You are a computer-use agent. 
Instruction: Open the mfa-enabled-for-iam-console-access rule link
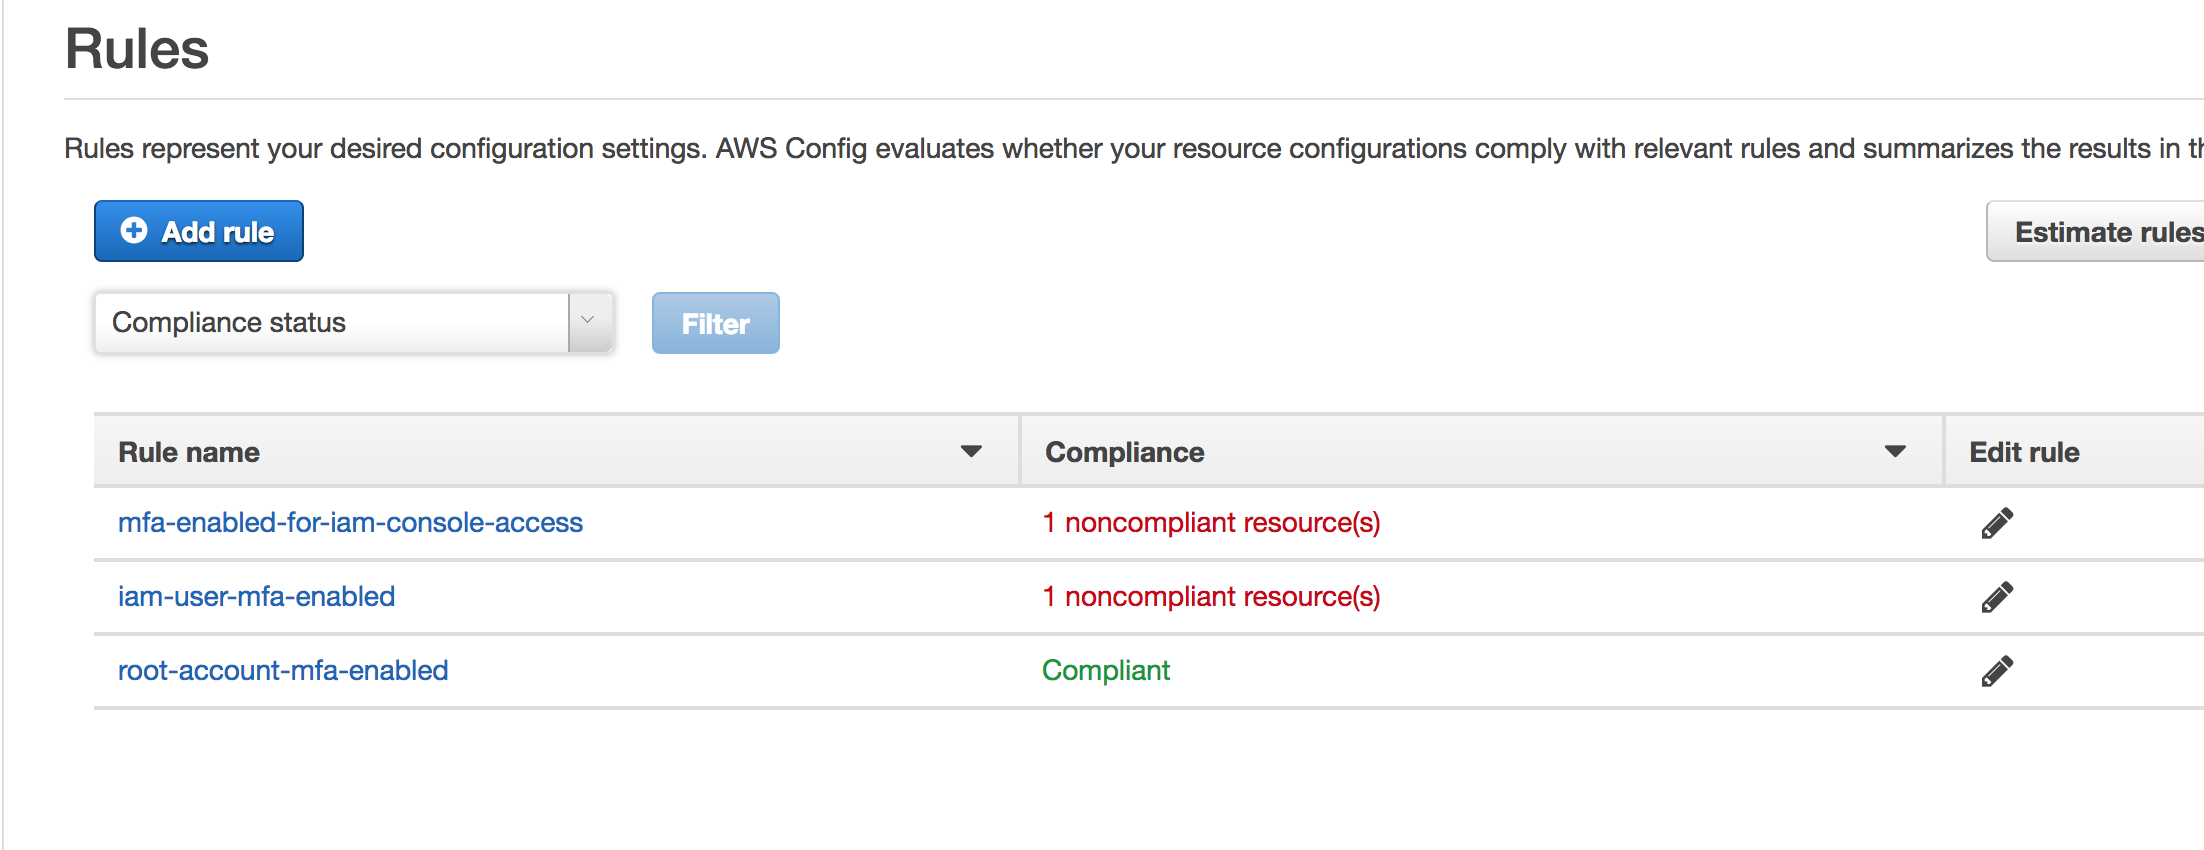coord(350,523)
